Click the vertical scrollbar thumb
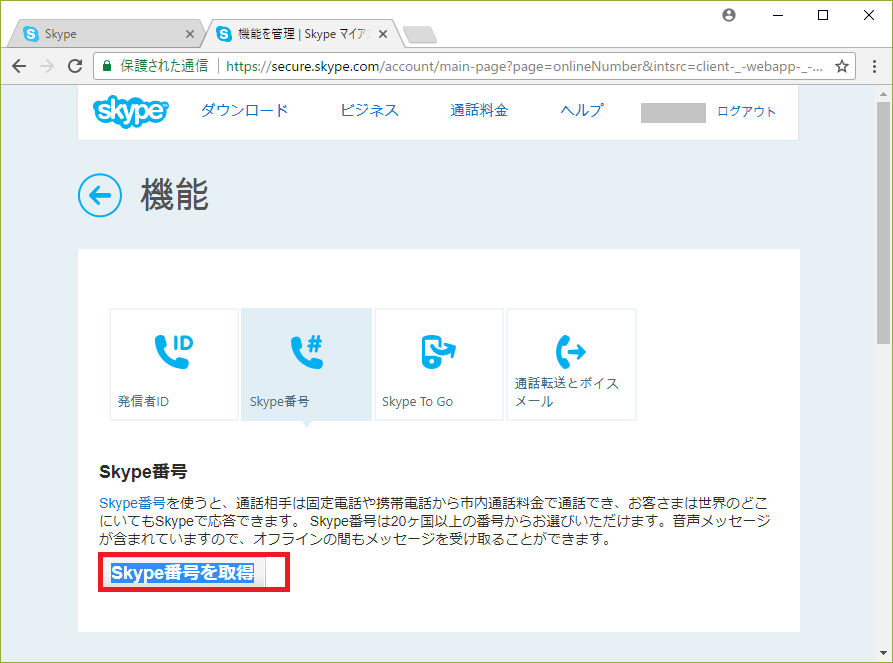This screenshot has width=893, height=663. click(x=883, y=223)
